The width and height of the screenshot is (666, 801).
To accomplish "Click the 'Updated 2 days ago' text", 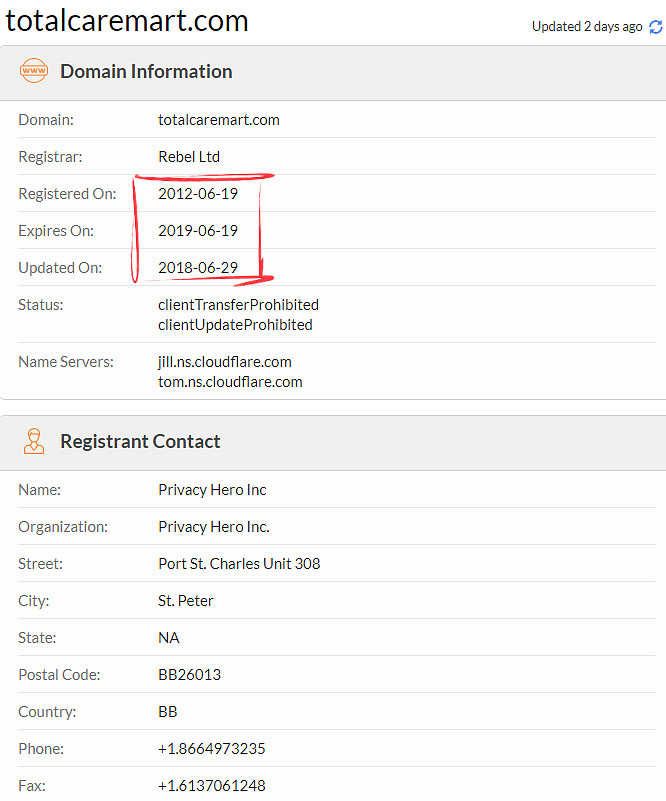I will point(587,27).
